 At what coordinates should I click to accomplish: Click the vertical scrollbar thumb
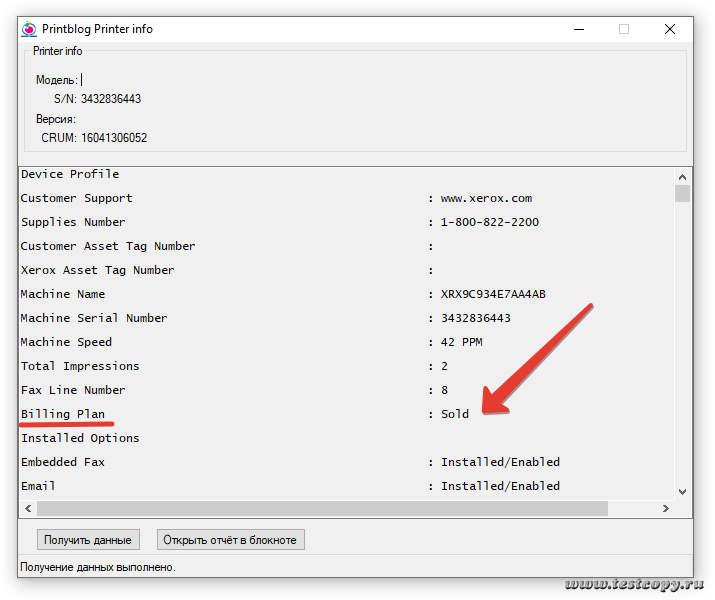[x=682, y=194]
